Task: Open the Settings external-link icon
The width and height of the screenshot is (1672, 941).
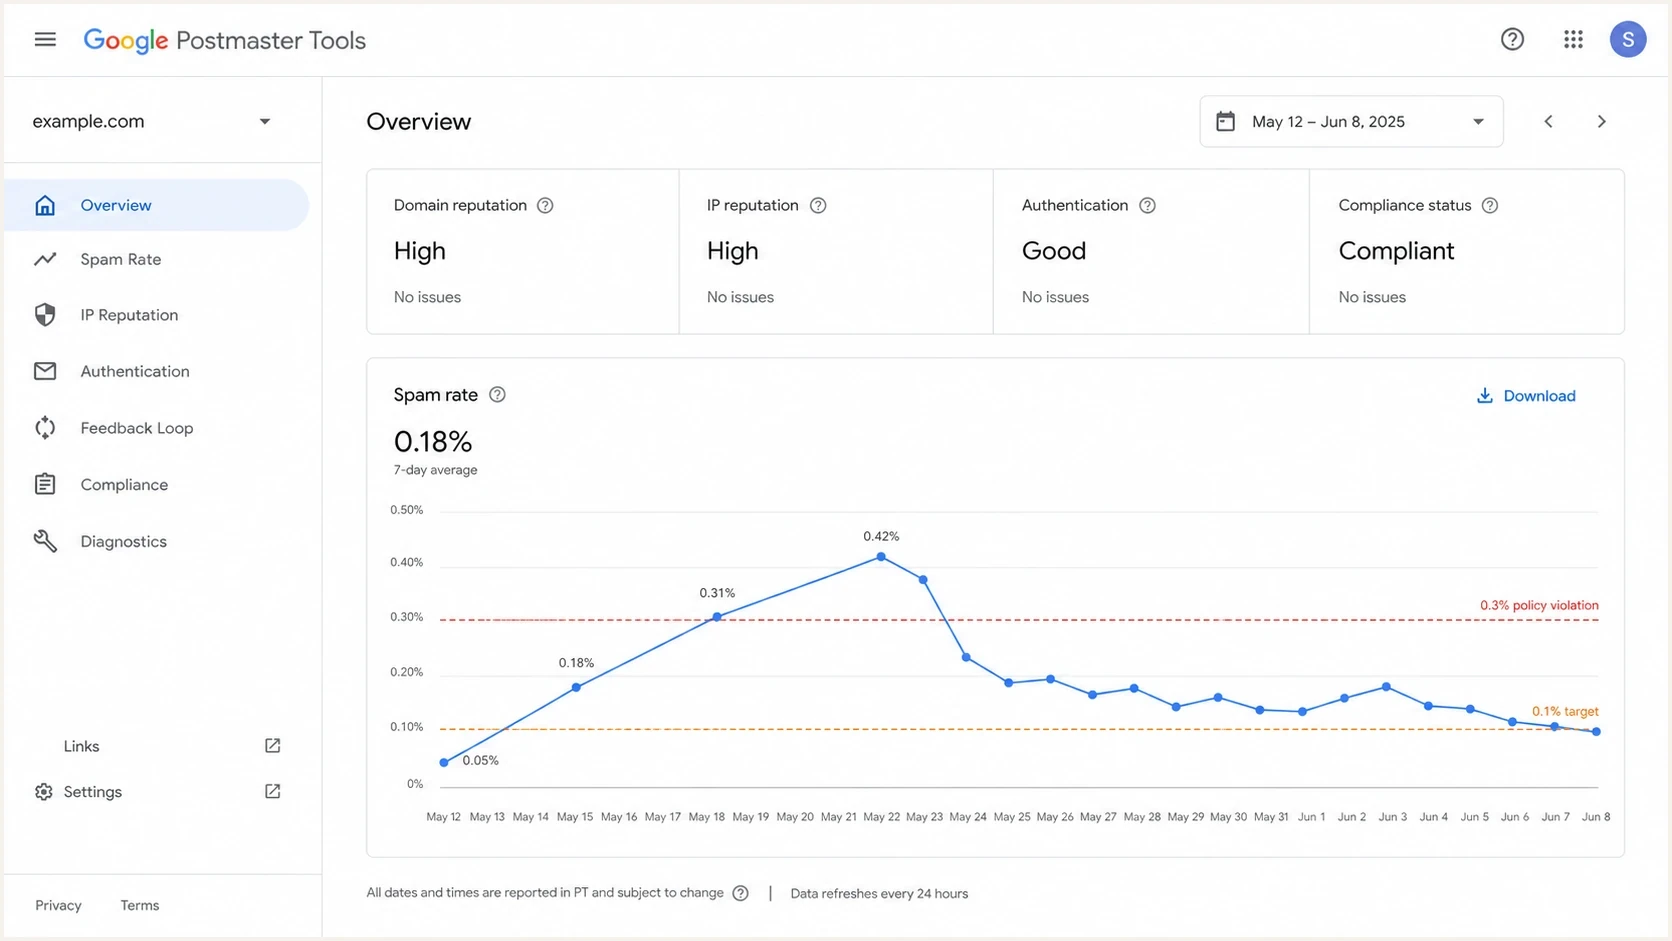Action: 272,791
